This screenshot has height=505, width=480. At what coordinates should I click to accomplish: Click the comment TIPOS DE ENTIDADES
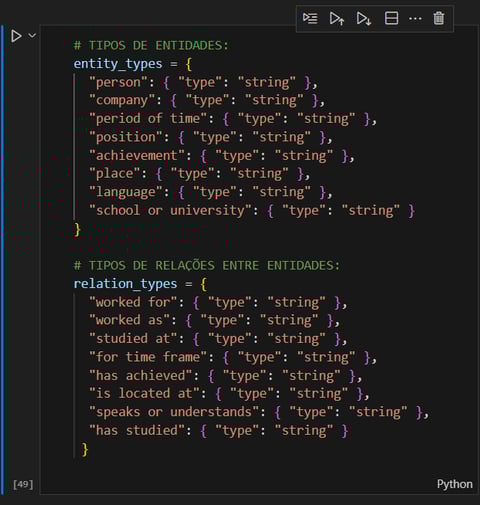click(151, 45)
